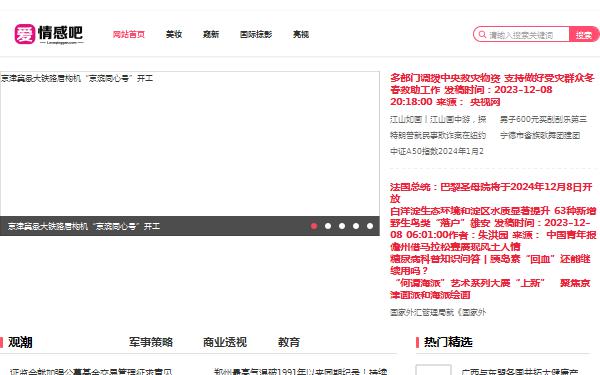Select the first red carousel dot
This screenshot has width=600, height=375.
(314, 226)
